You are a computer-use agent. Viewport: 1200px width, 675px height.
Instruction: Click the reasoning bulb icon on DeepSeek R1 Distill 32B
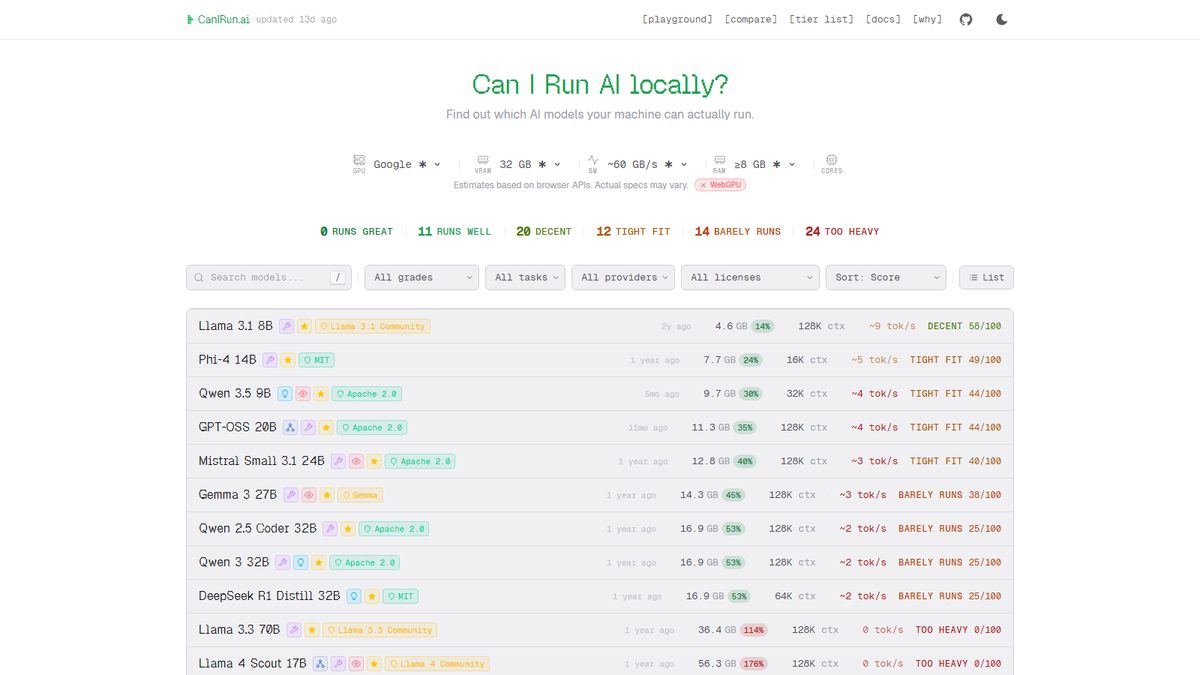353,596
